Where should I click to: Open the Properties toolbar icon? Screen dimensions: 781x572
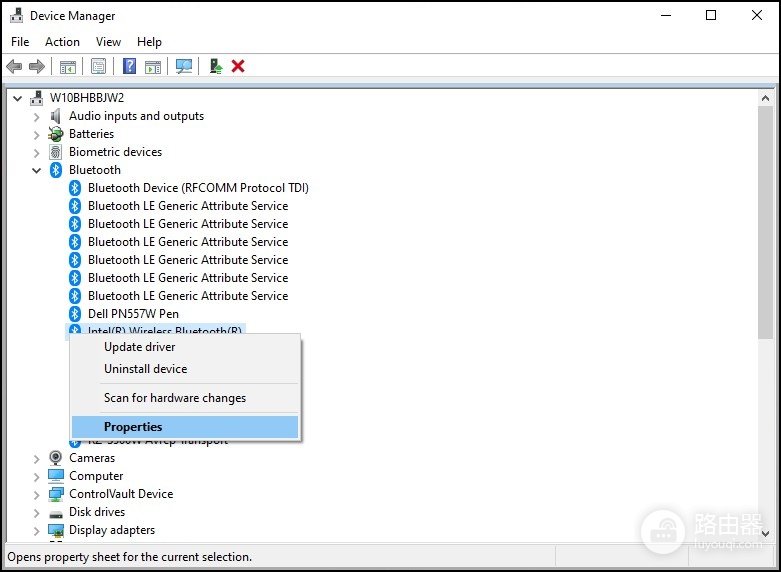point(98,66)
